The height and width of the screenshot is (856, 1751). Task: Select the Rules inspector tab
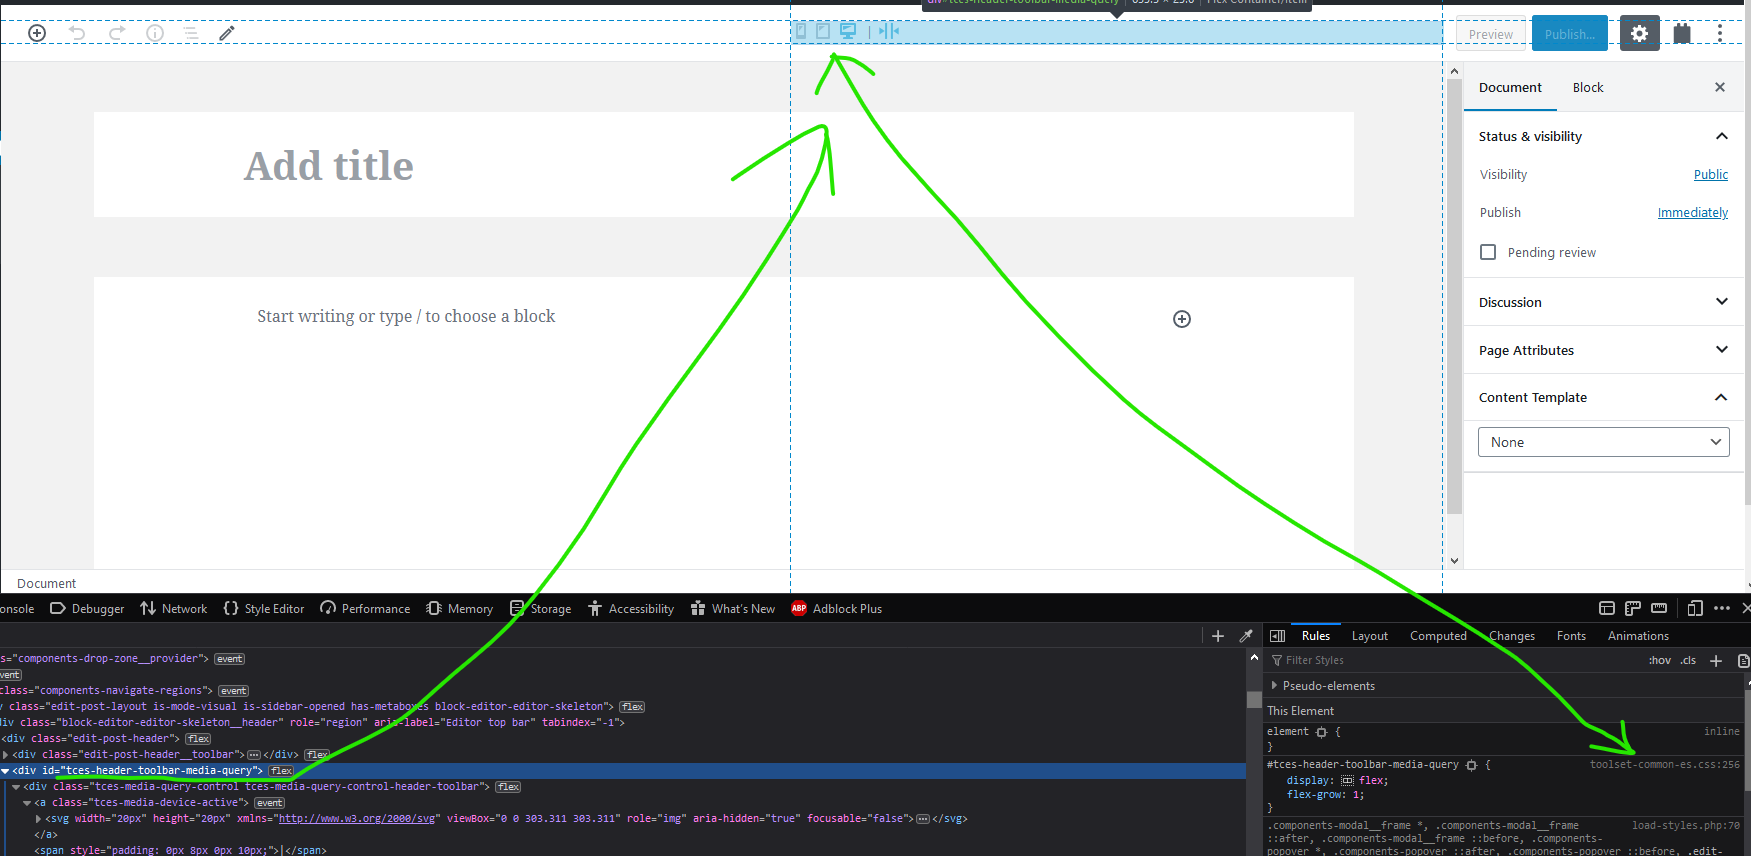point(1316,636)
